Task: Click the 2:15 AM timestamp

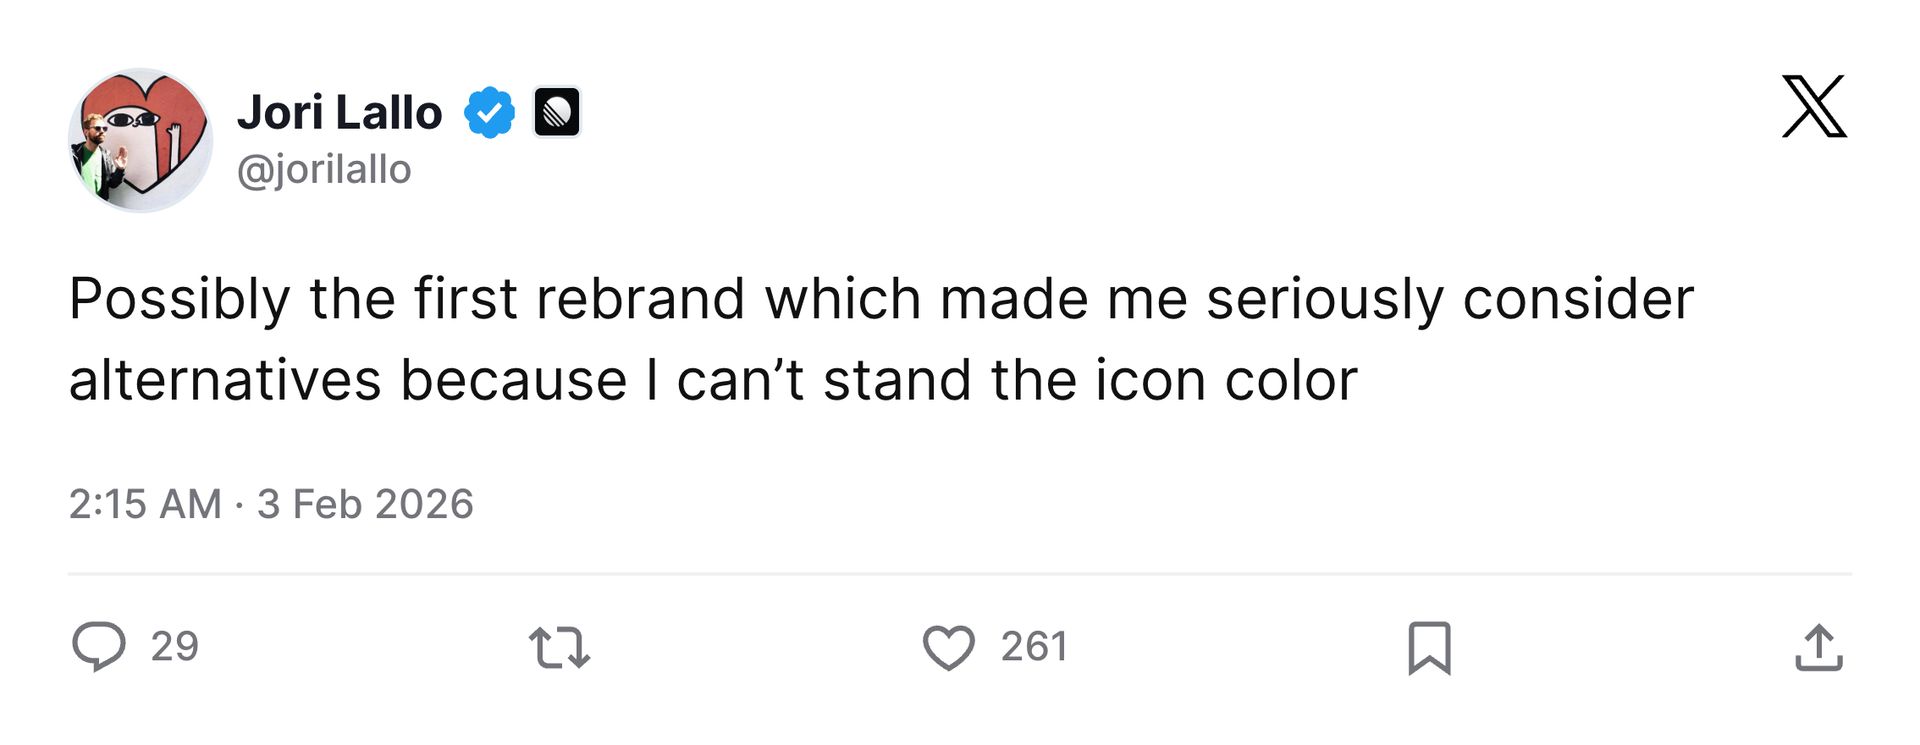Action: pos(145,504)
